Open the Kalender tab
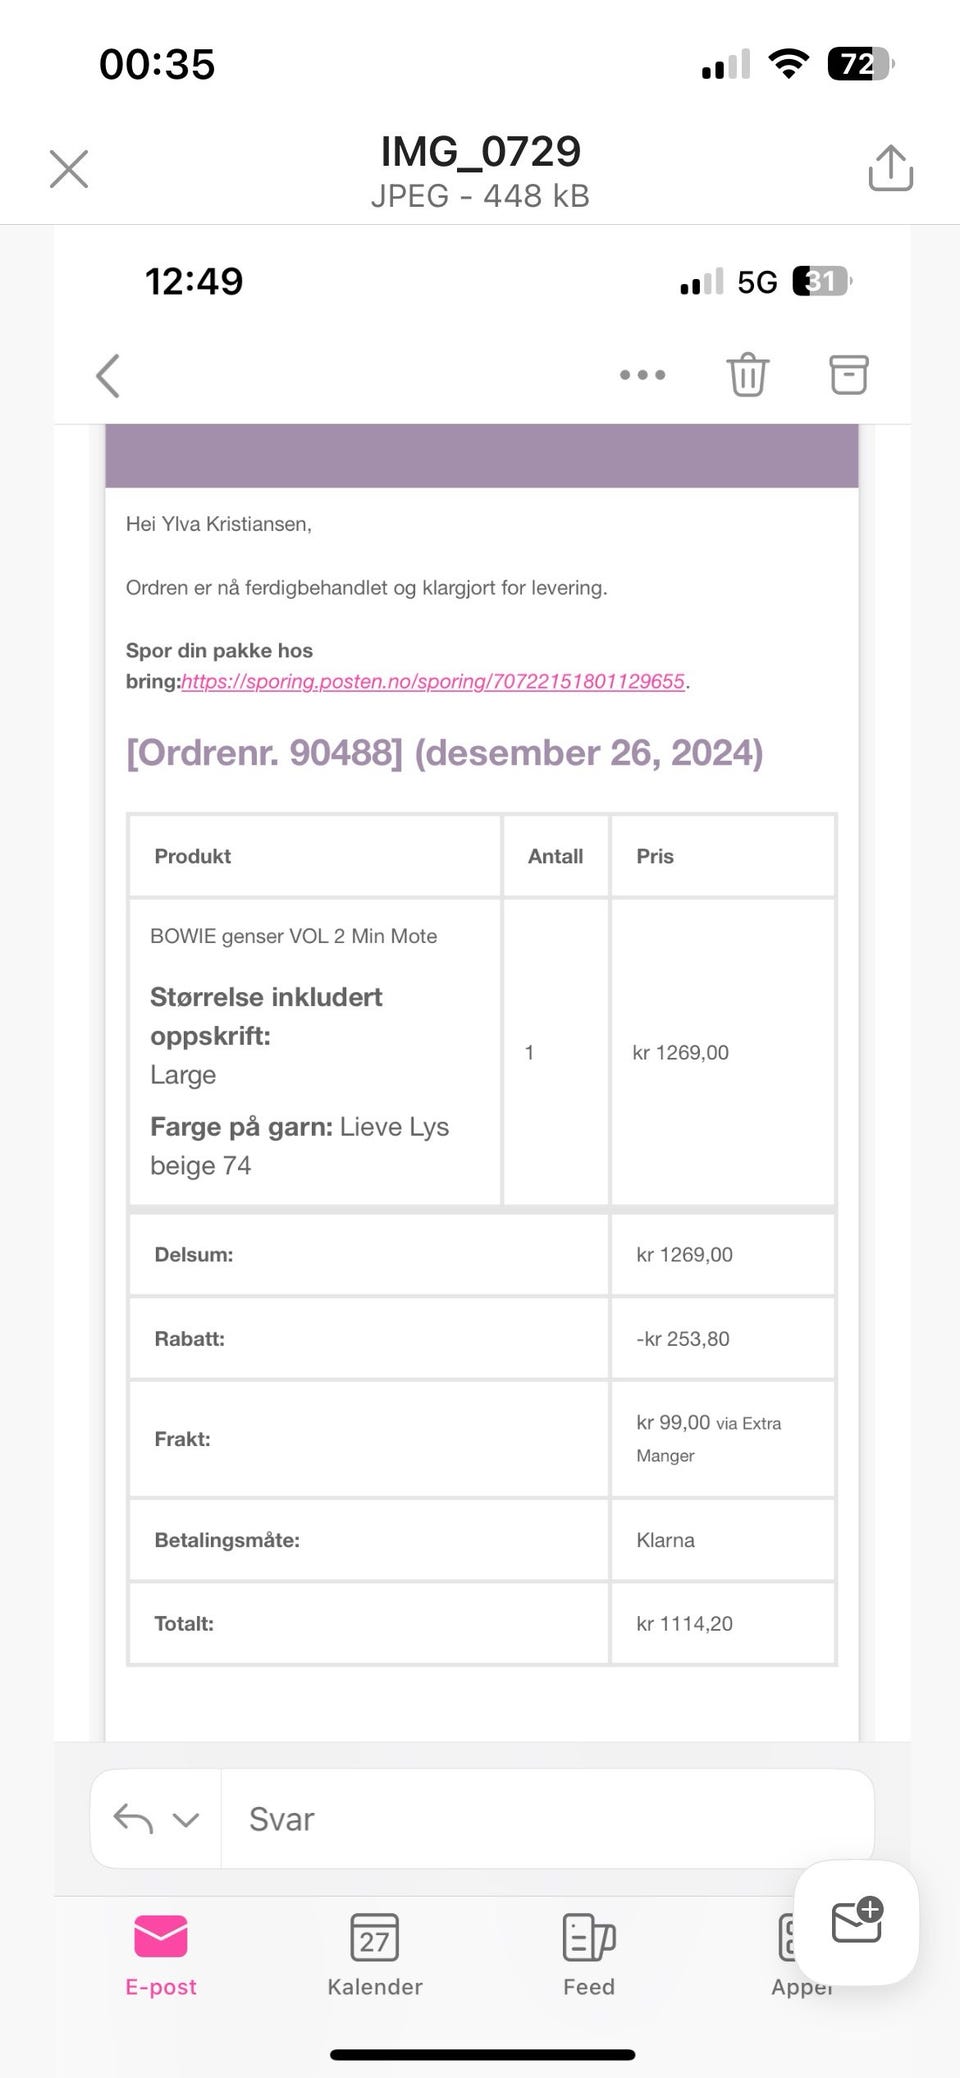 375,1954
